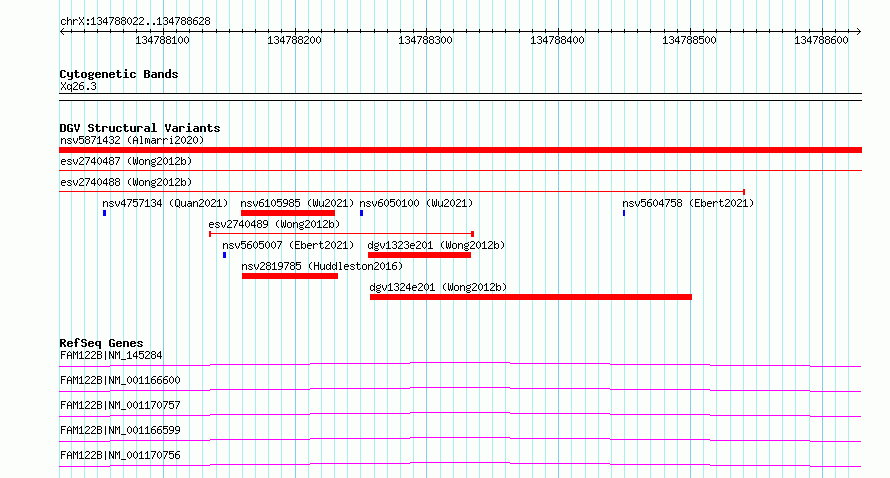The width and height of the screenshot is (890, 478).
Task: Click the right arrow of the ruler
Action: (x=859, y=31)
